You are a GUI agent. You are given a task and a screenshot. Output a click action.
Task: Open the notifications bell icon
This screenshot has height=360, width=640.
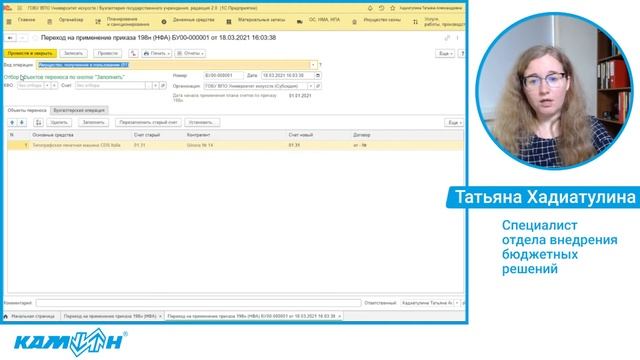[x=370, y=8]
